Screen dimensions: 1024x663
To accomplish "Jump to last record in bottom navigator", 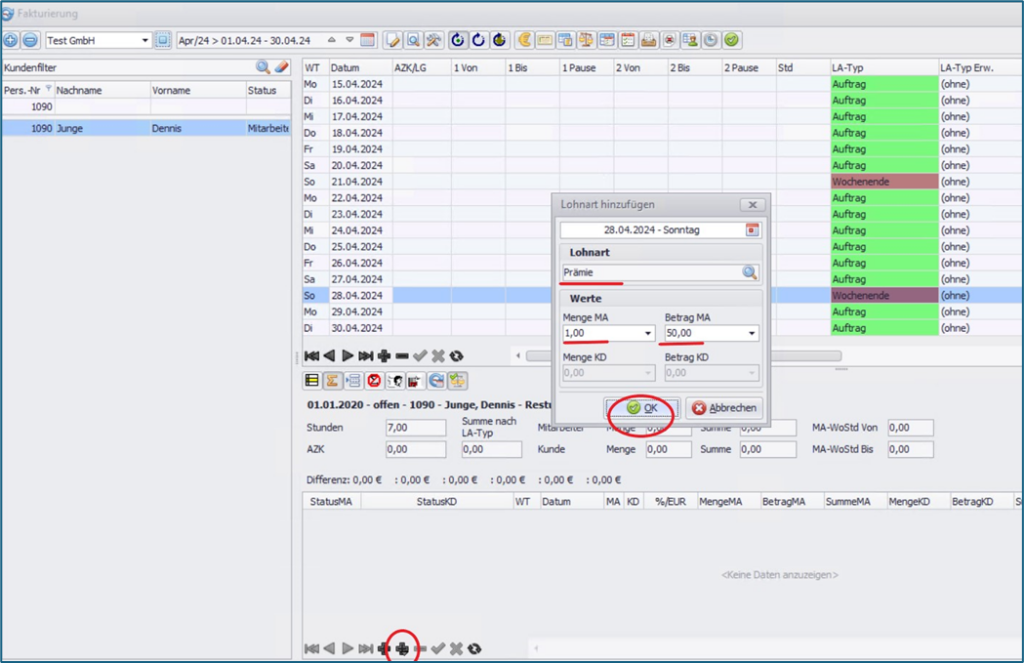I will click(366, 649).
